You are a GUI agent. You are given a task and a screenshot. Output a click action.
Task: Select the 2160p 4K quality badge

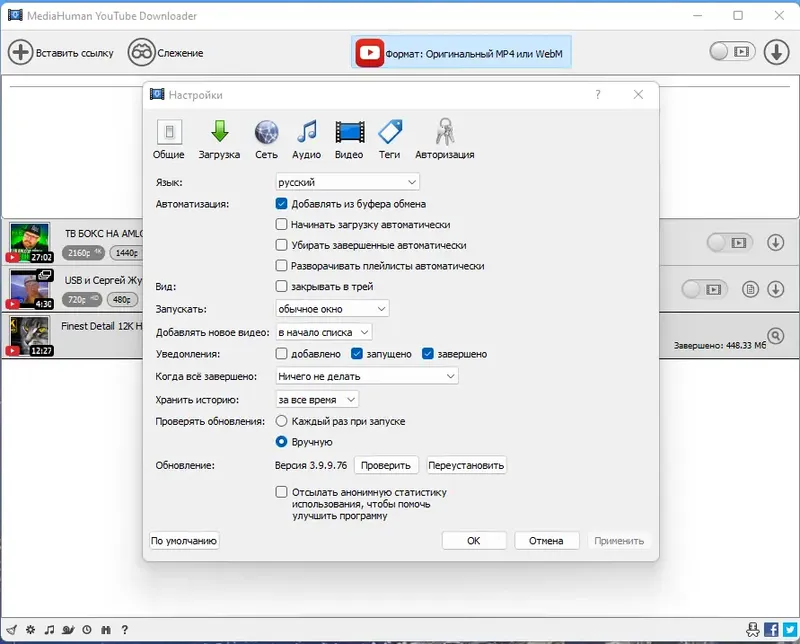[x=83, y=253]
